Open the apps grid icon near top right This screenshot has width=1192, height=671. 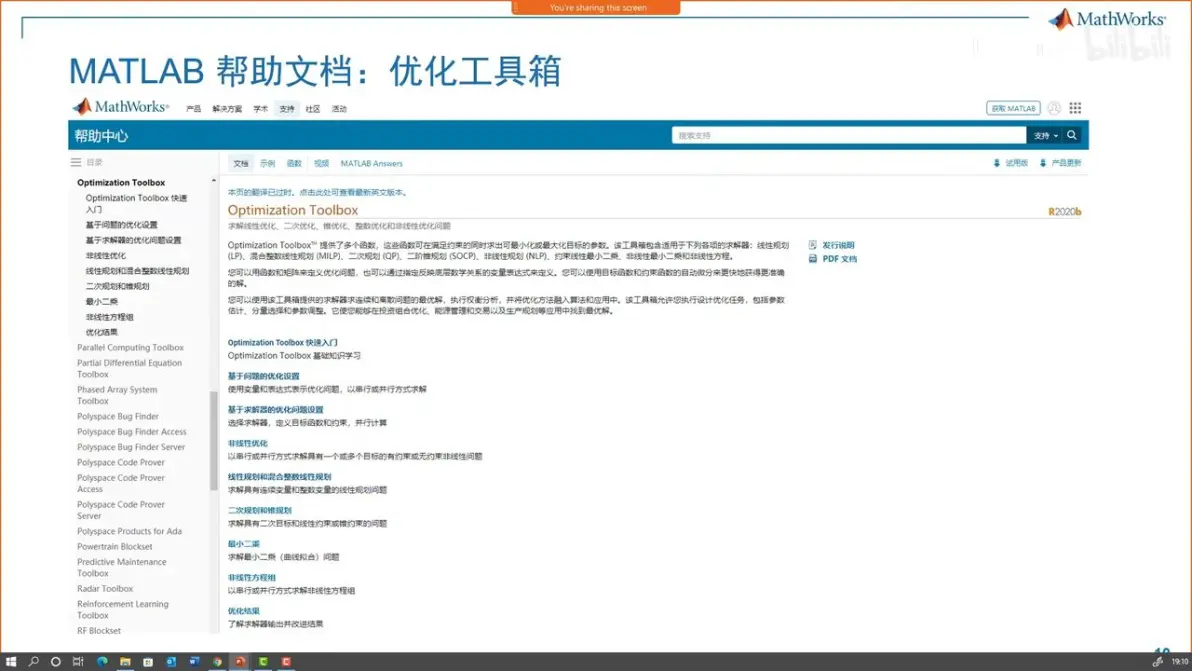pyautogui.click(x=1075, y=108)
